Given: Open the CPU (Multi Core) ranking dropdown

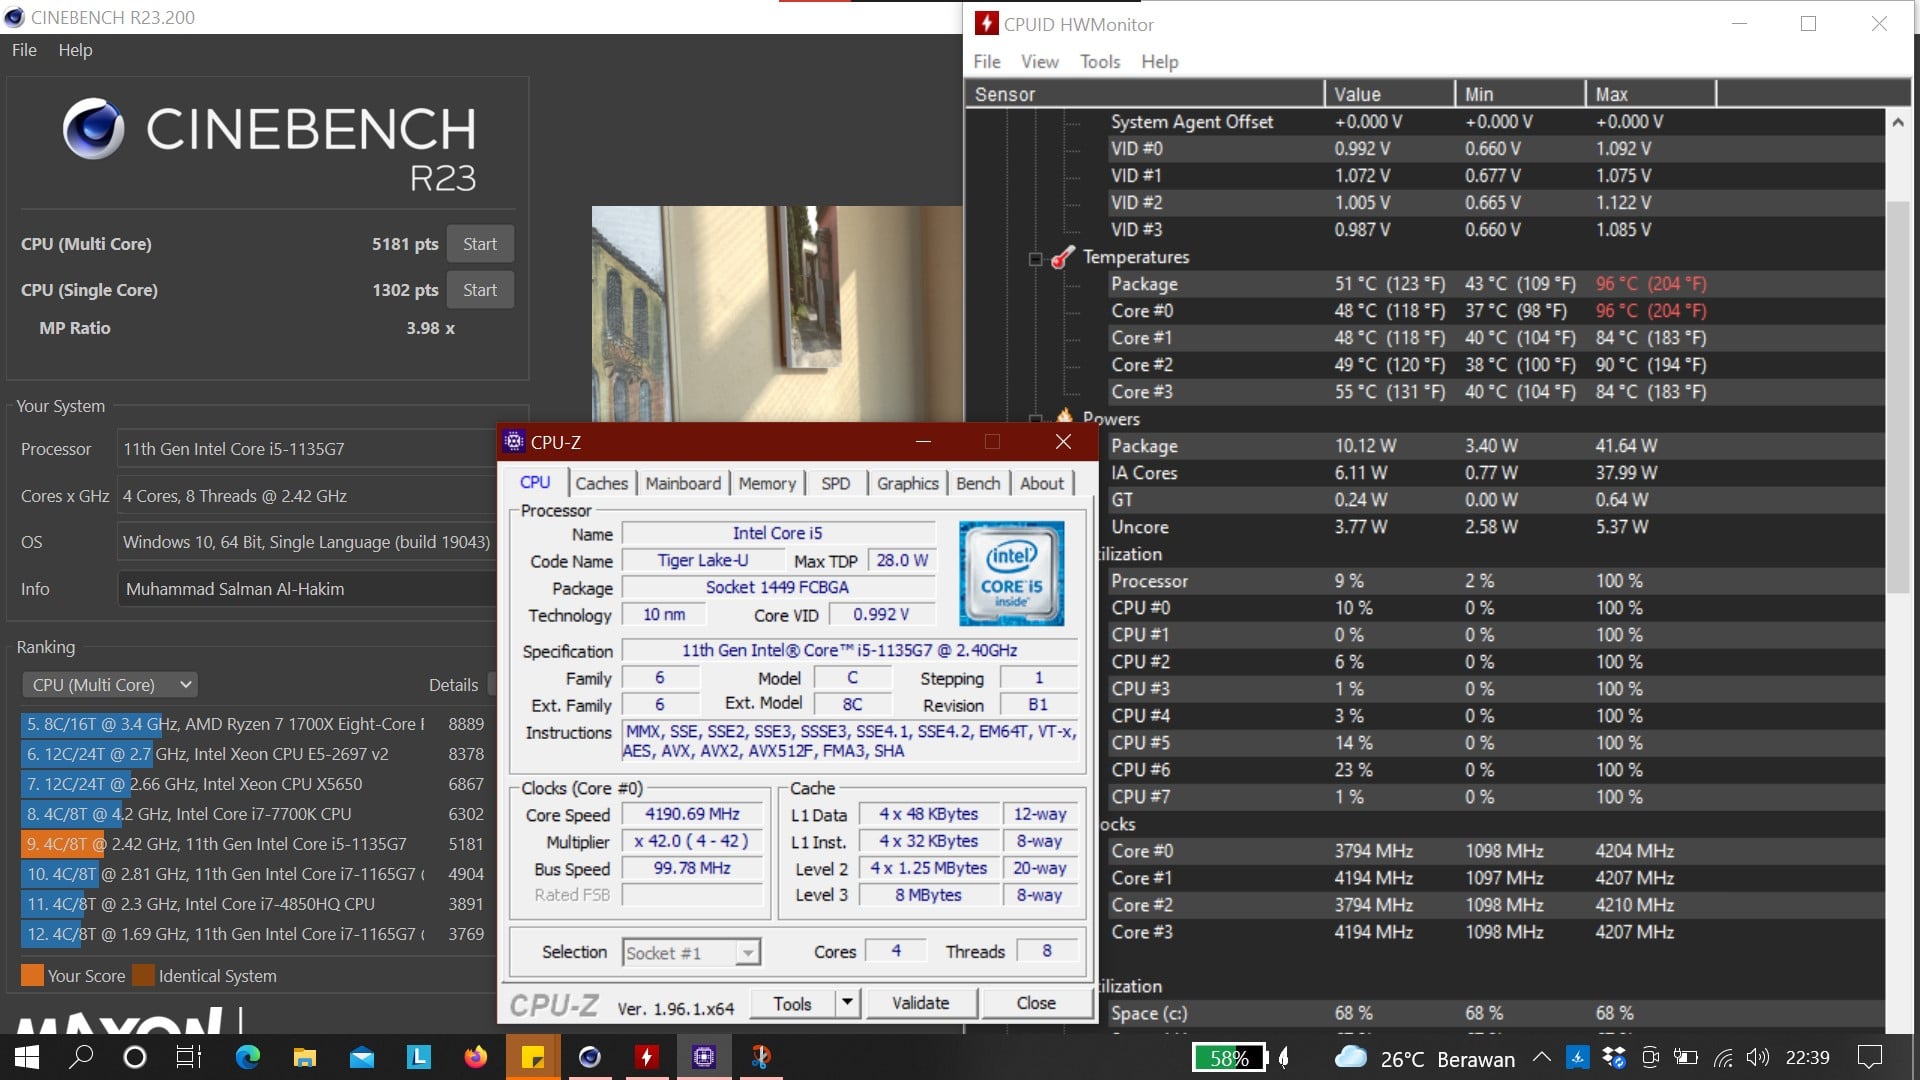Looking at the screenshot, I should [x=109, y=685].
